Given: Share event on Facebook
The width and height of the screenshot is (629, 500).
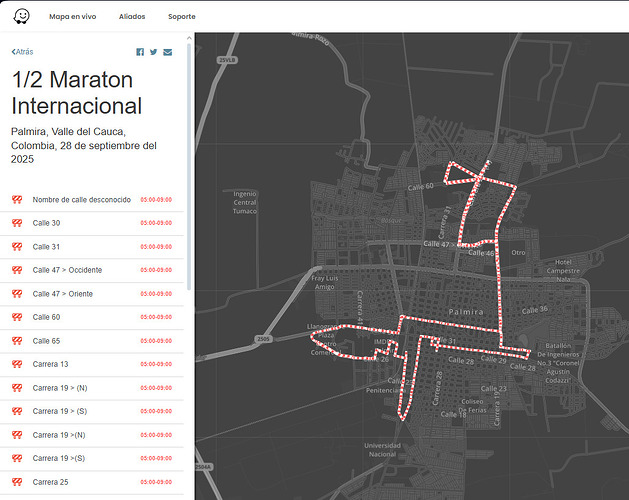Looking at the screenshot, I should (x=140, y=52).
